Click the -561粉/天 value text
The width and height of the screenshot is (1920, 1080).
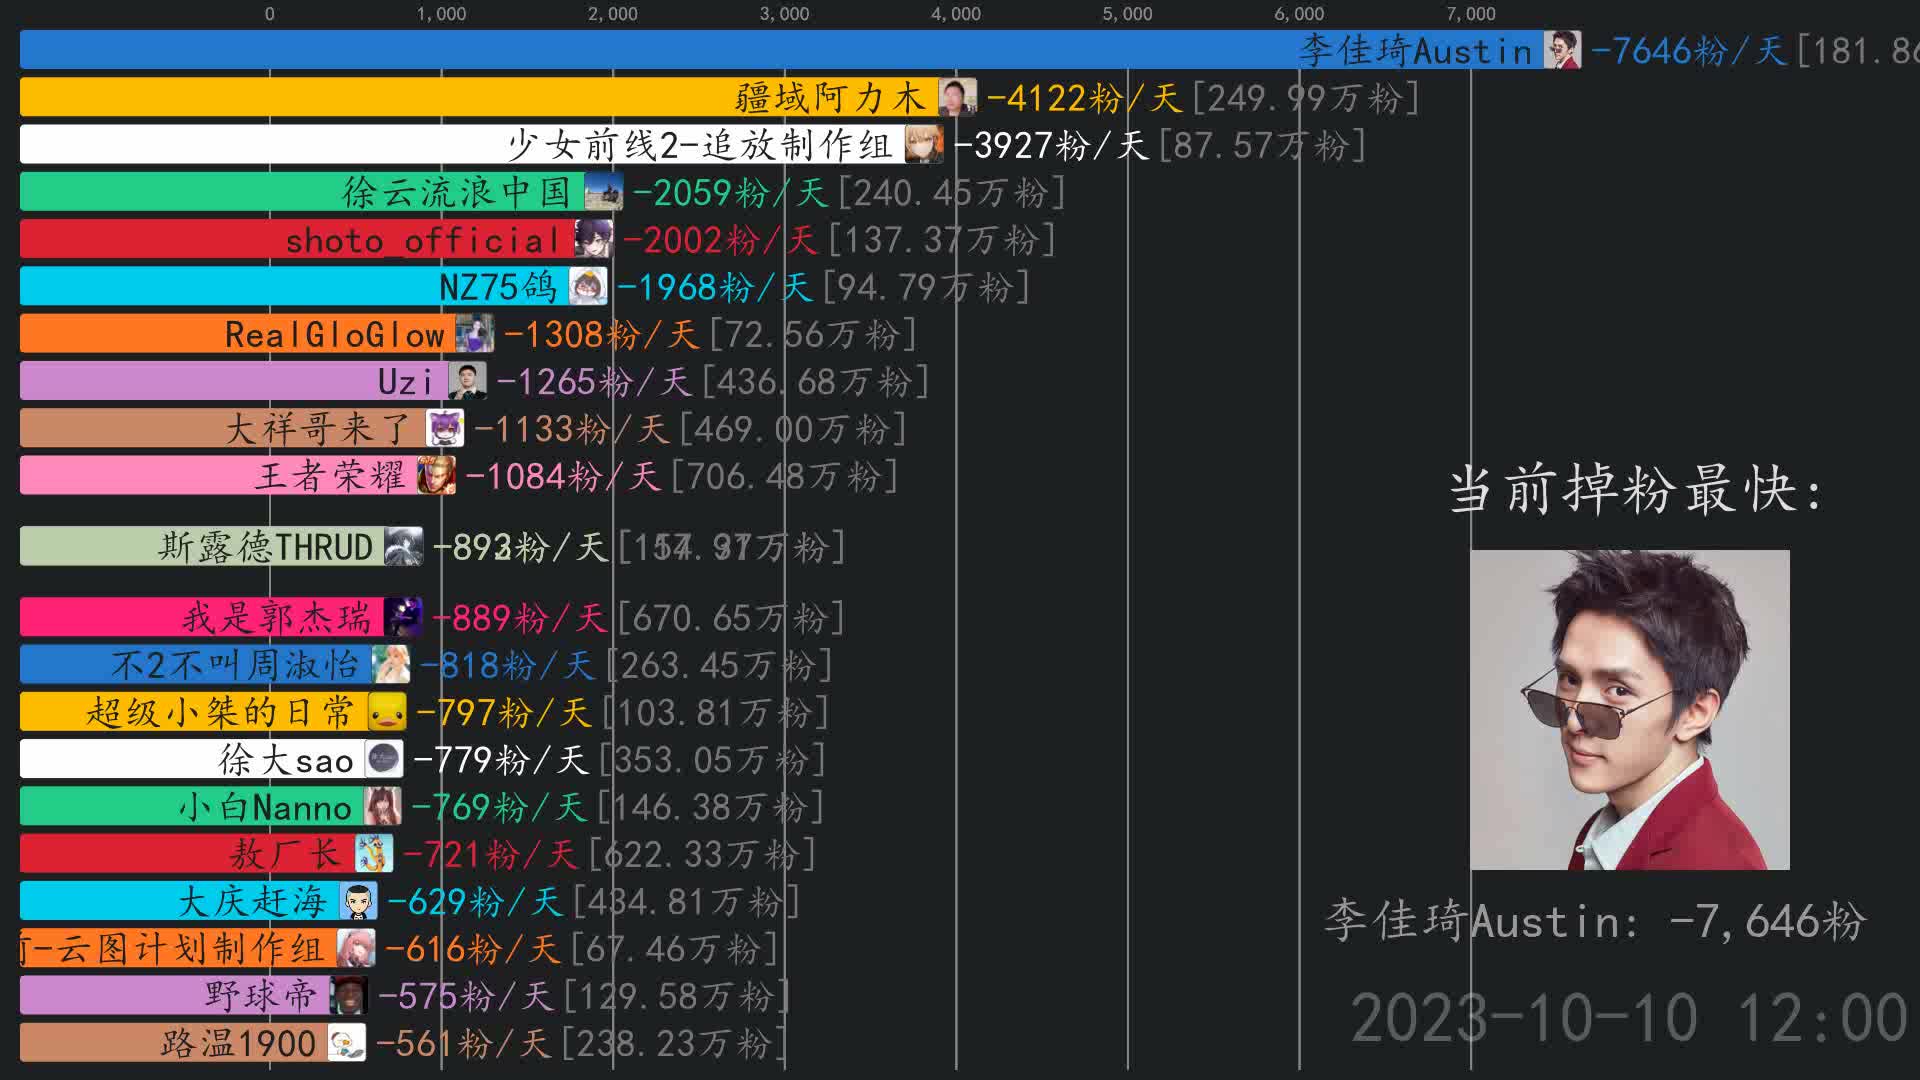(x=463, y=1043)
